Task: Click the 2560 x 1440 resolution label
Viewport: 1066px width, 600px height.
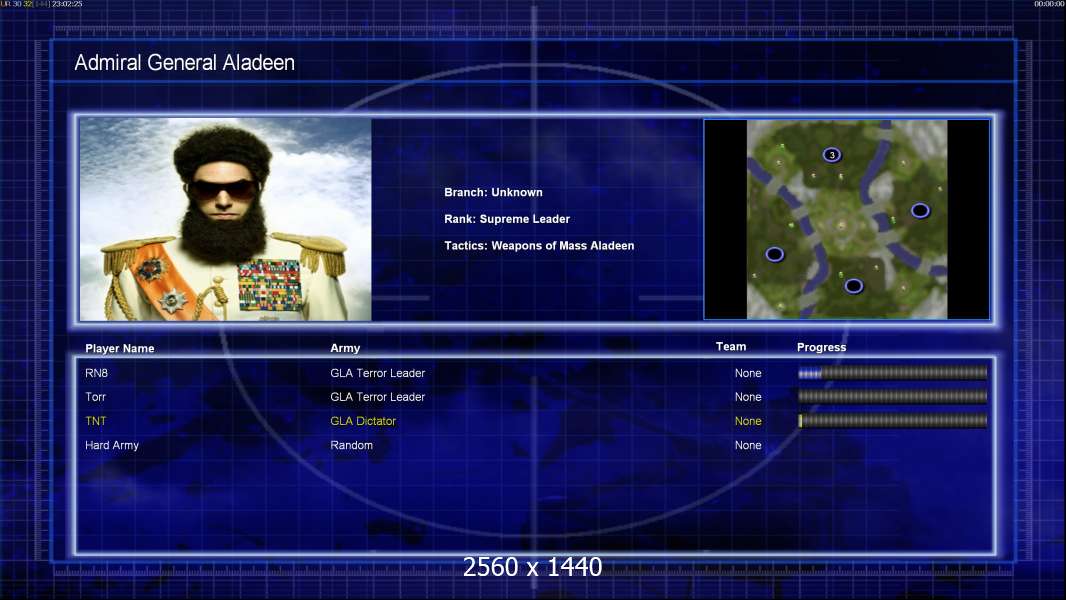Action: (x=532, y=567)
